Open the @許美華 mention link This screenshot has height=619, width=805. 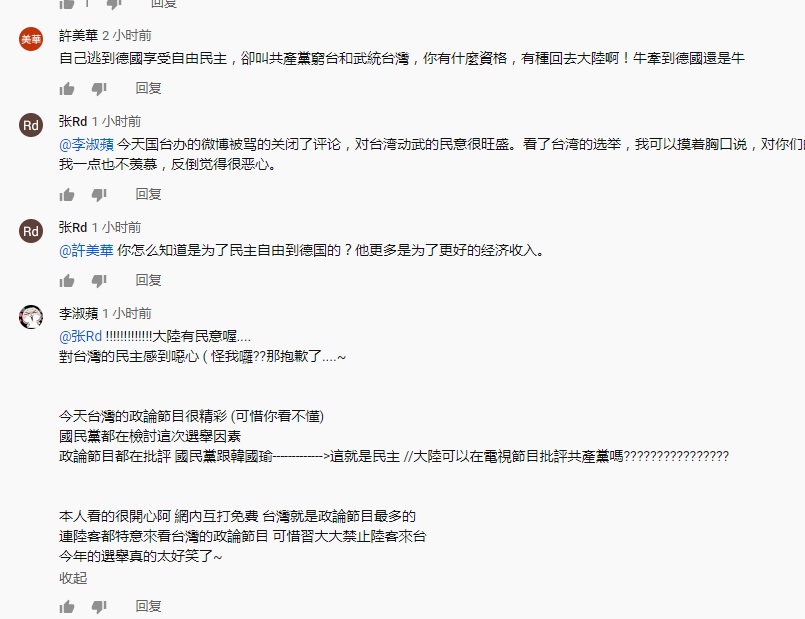click(x=86, y=250)
